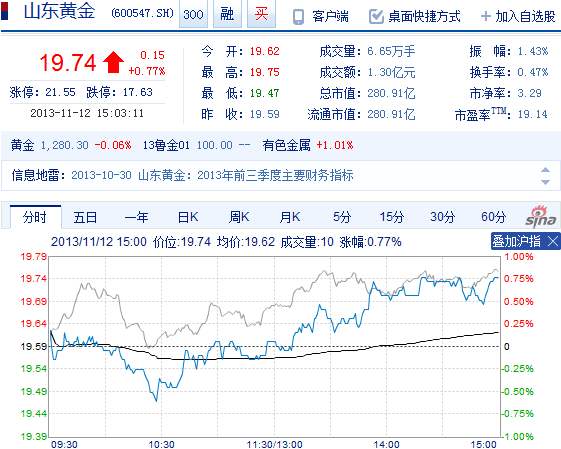Click the 总市值 280.91亿 value
561x449 pixels.
pos(391,93)
